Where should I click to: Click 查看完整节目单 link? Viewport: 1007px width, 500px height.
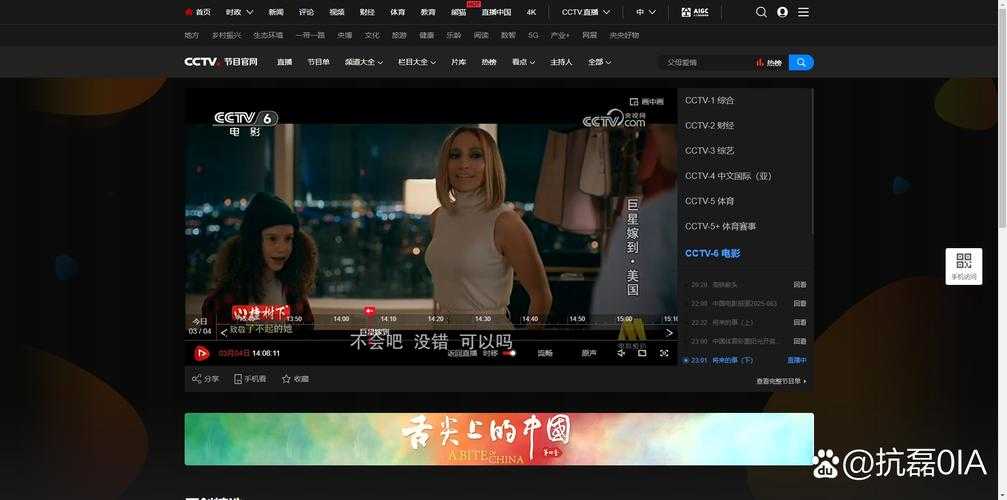pos(781,381)
